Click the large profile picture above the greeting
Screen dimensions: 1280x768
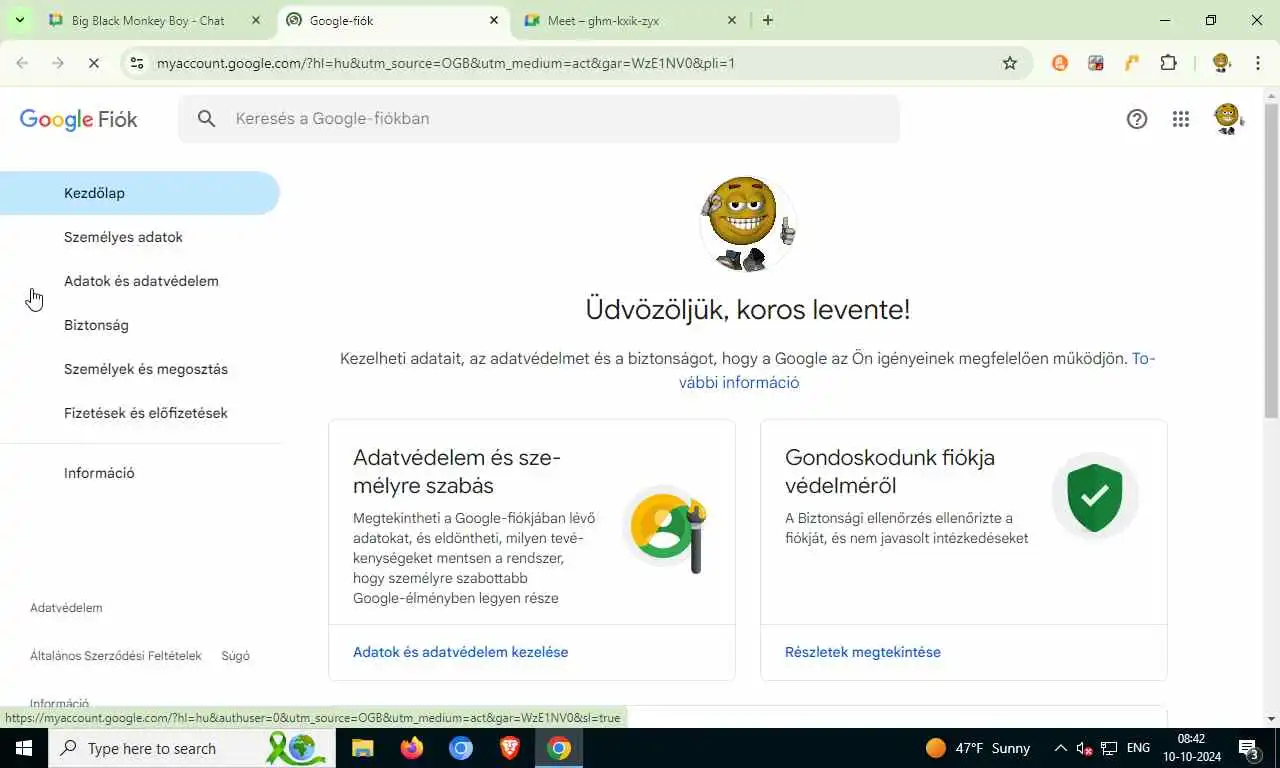tap(747, 224)
